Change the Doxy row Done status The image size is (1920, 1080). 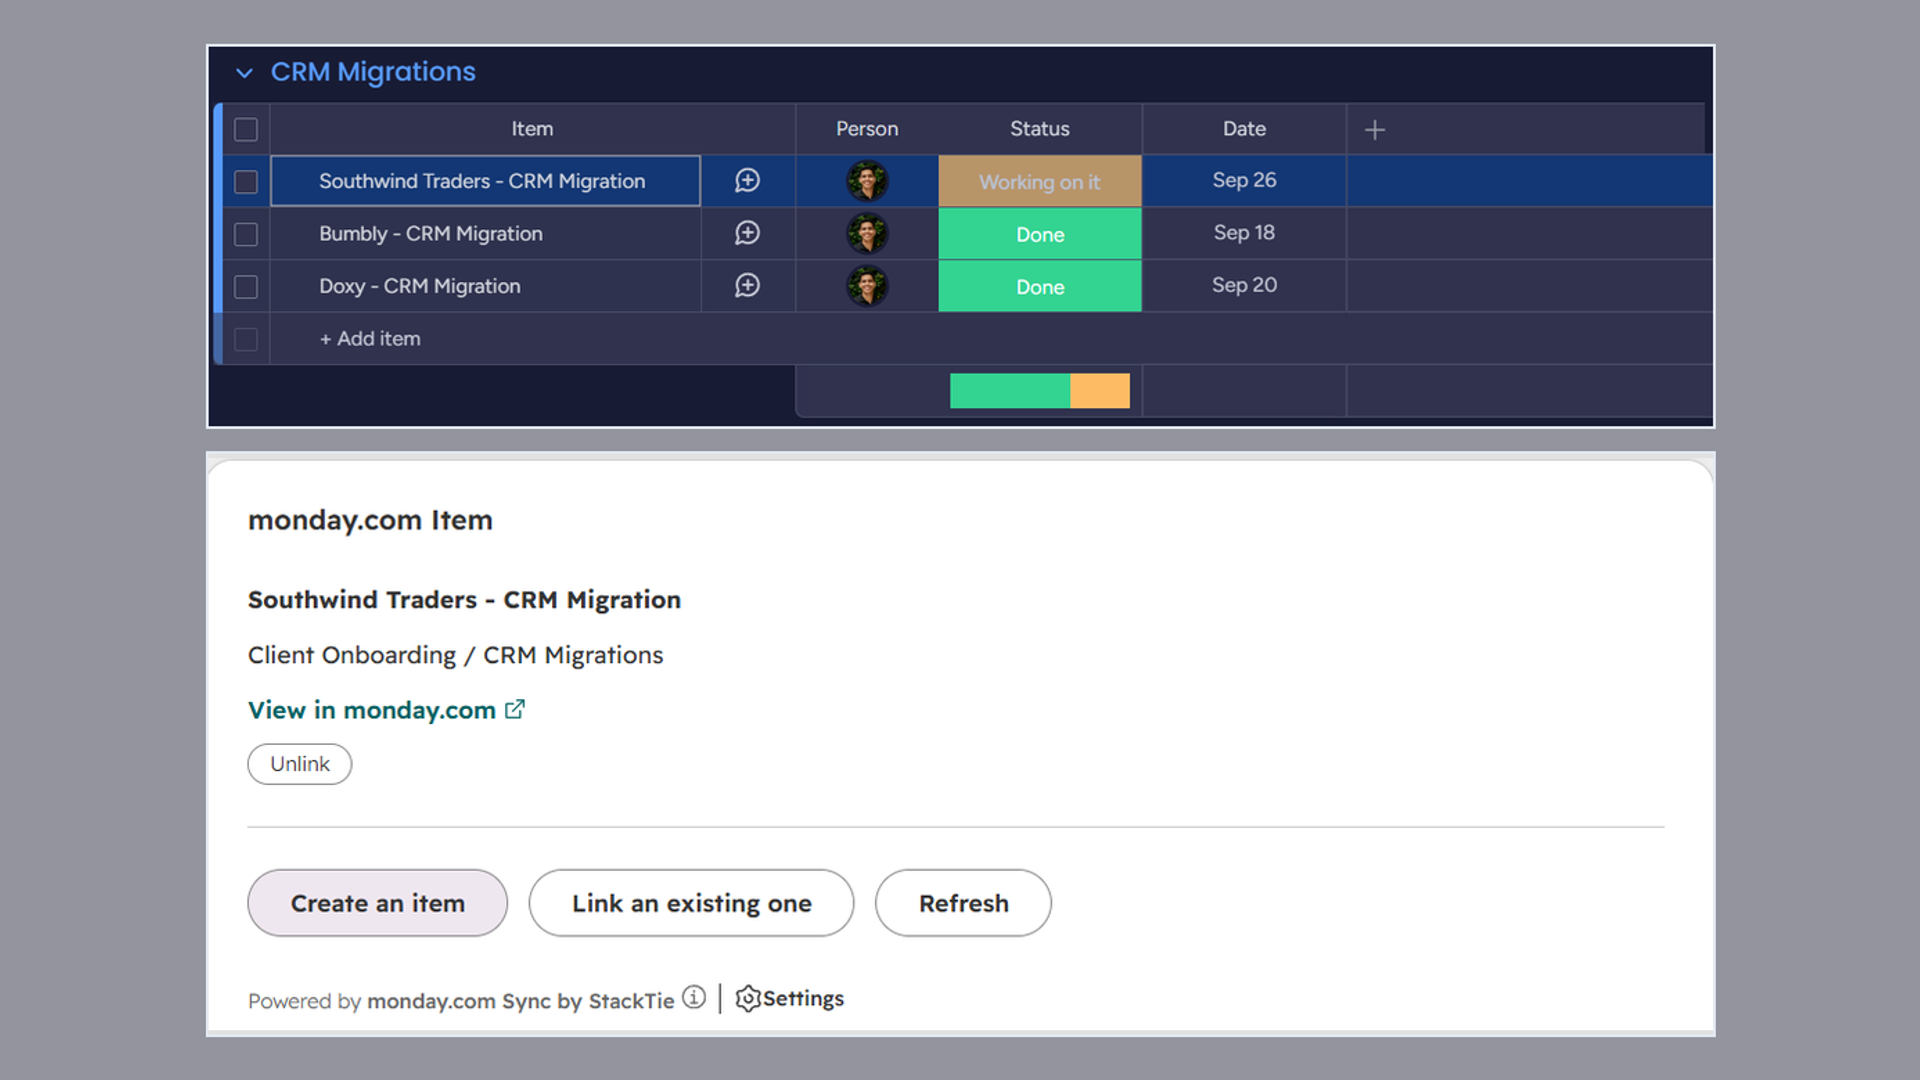[1040, 286]
